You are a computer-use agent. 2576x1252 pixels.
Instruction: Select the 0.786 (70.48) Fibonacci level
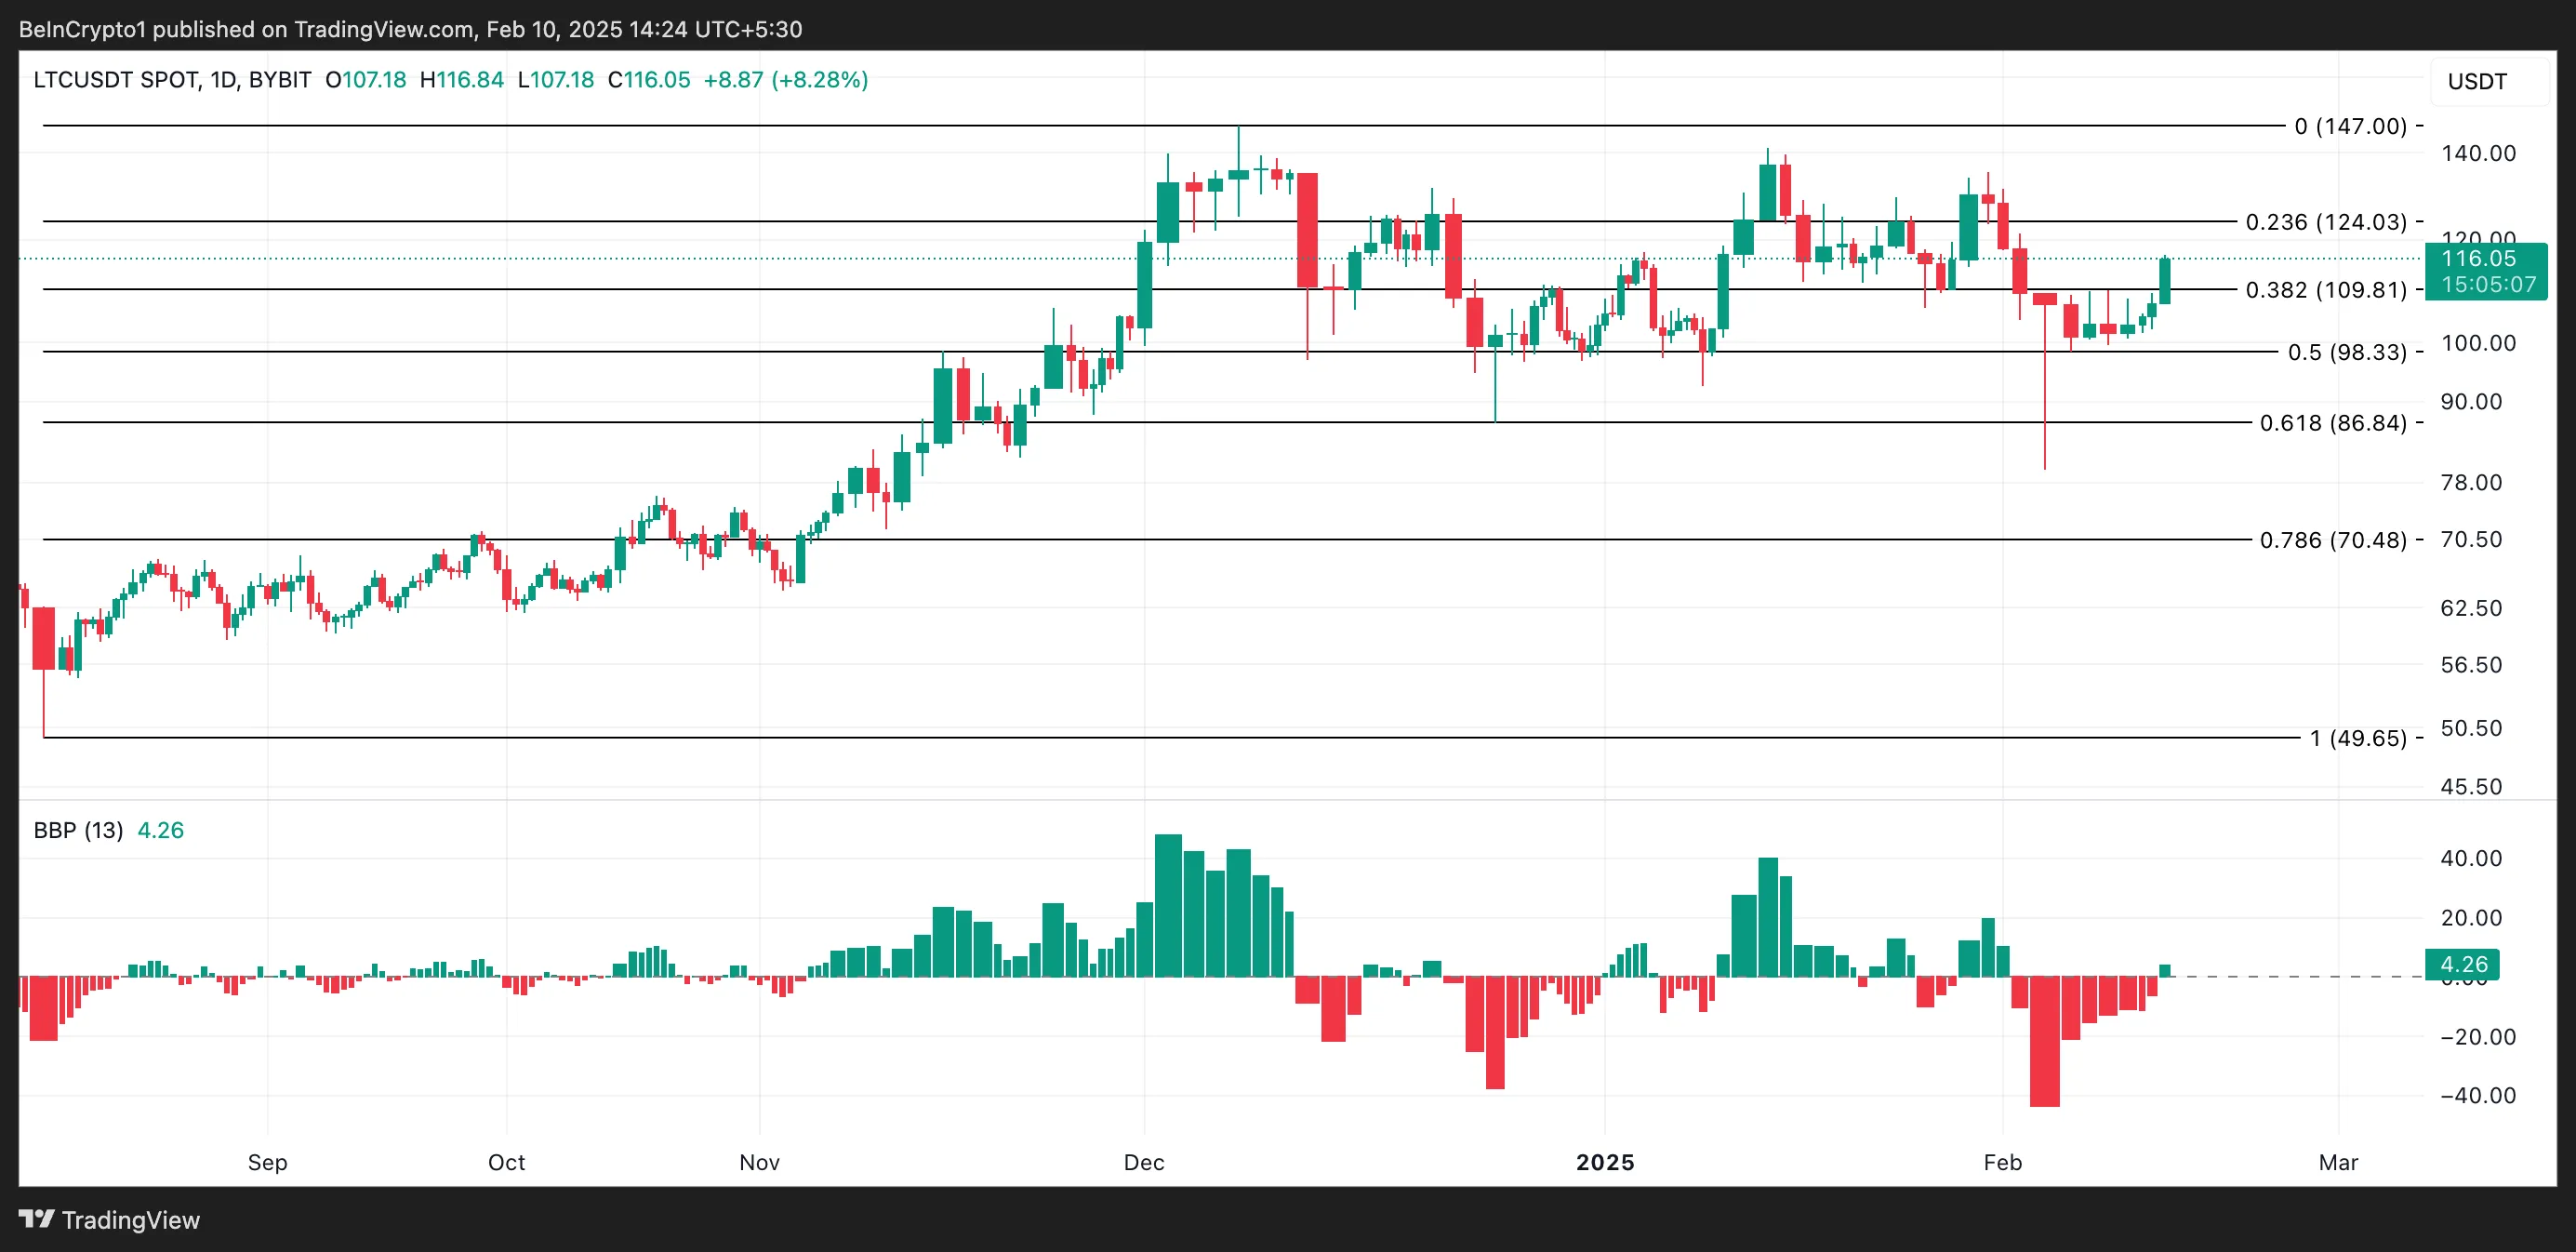click(x=2332, y=540)
